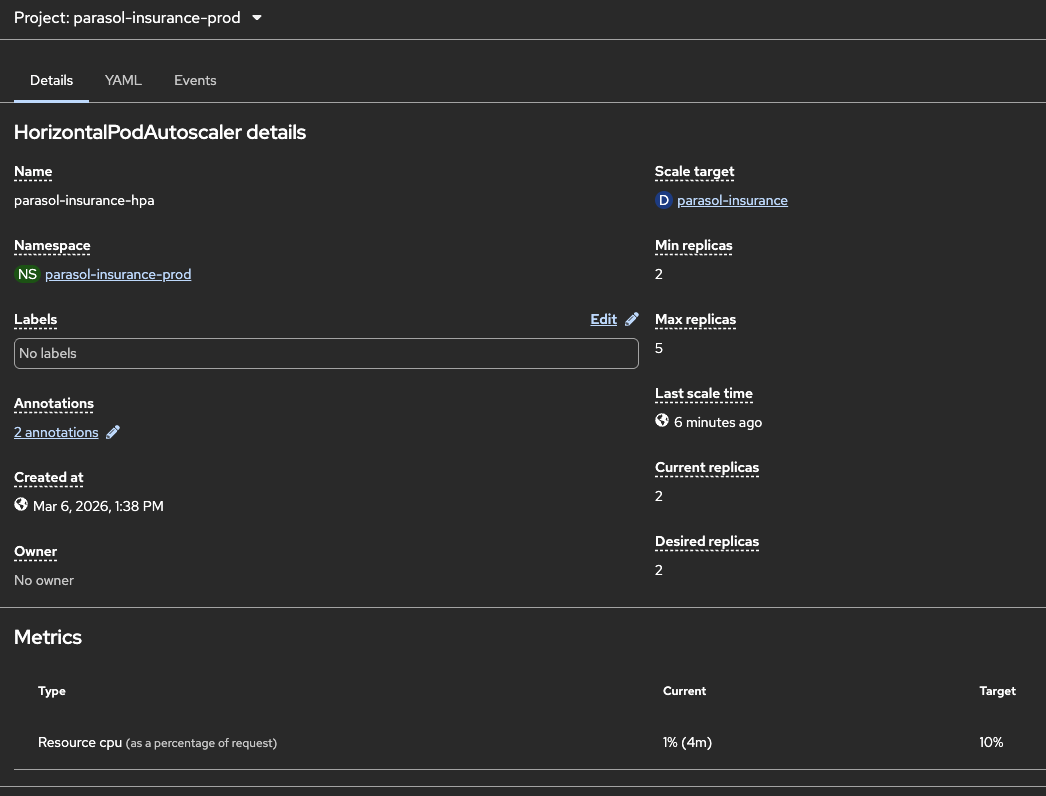Show the Last scale time help popover
This screenshot has width=1046, height=796.
(703, 393)
